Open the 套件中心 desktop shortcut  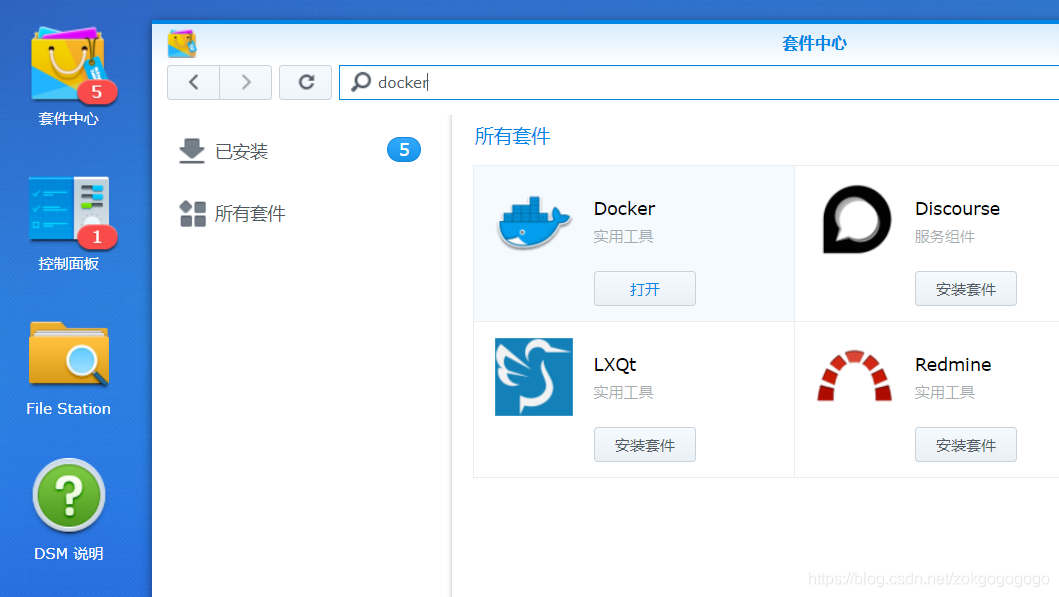point(69,76)
